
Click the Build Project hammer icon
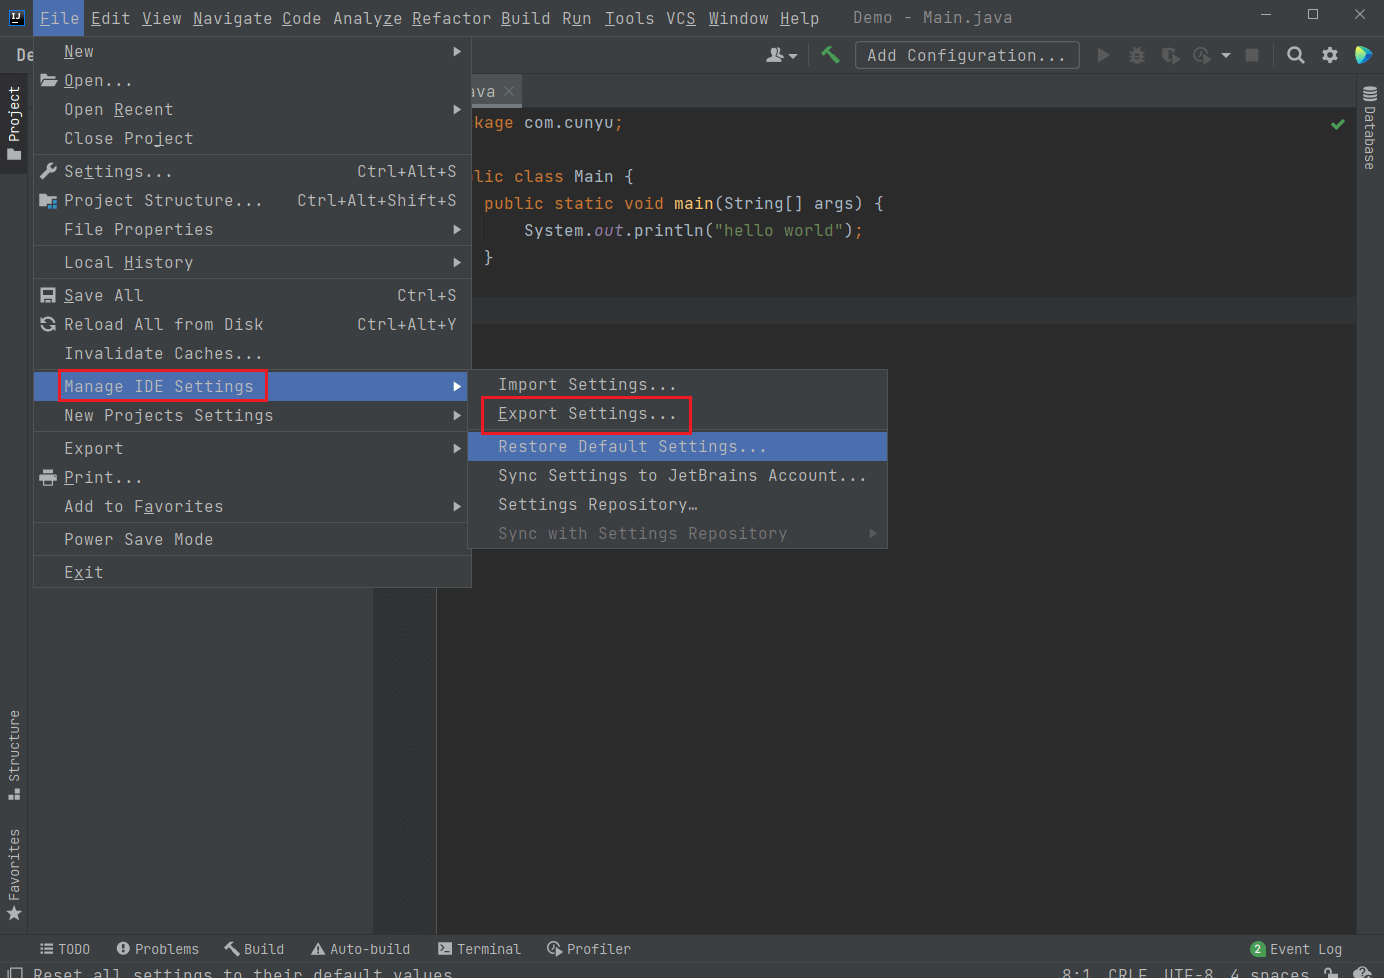[830, 55]
